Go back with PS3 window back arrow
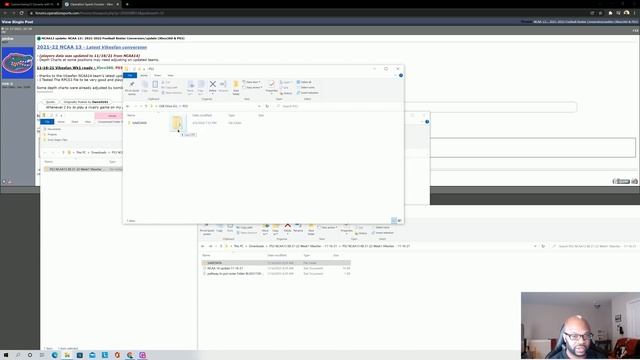 point(128,106)
